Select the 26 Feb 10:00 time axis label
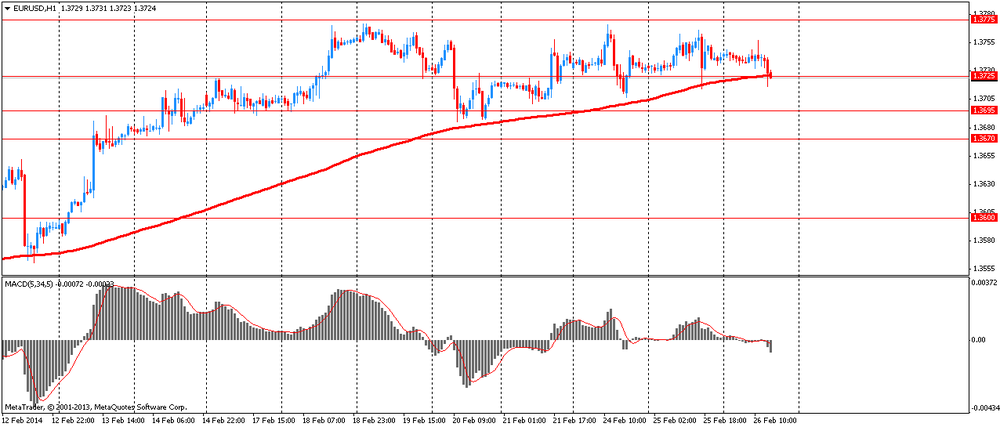The image size is (1000, 427). (776, 421)
